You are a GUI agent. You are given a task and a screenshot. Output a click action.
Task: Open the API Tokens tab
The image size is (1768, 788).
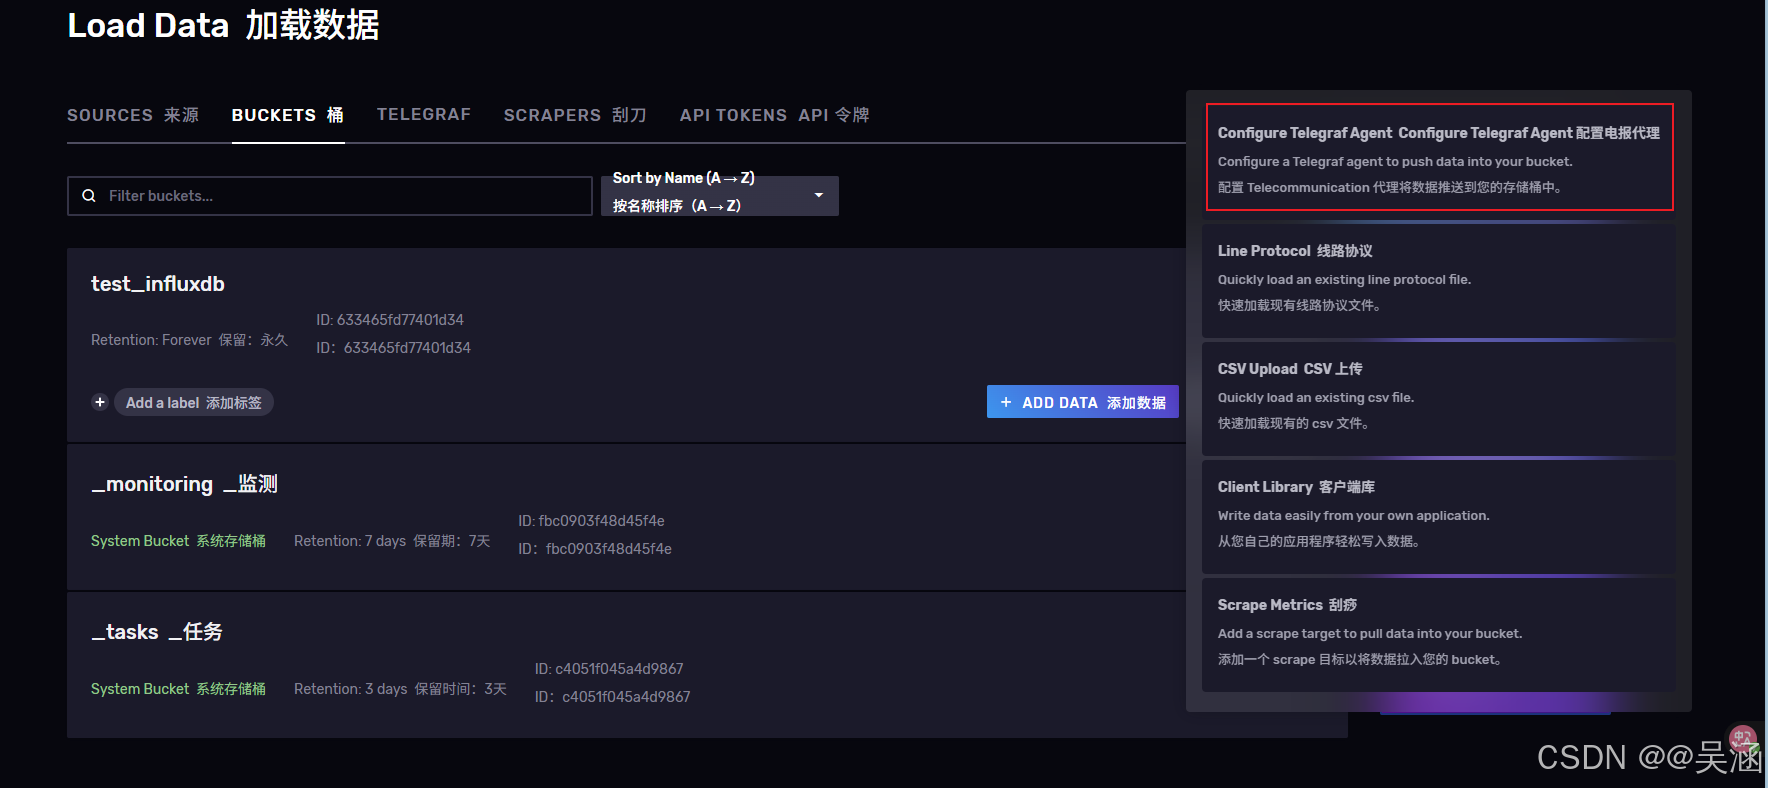coord(774,115)
